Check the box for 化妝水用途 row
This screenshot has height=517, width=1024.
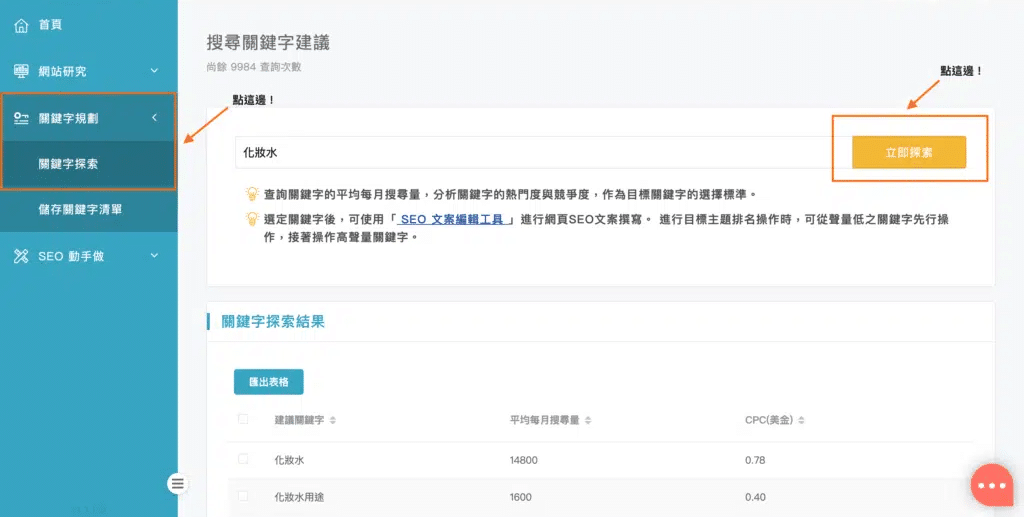(243, 496)
